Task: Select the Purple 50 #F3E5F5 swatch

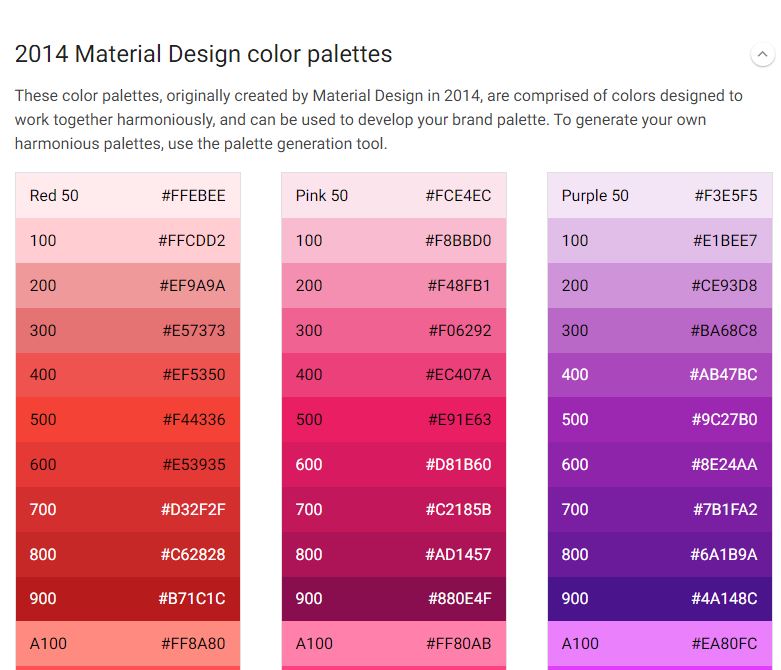Action: click(x=660, y=196)
